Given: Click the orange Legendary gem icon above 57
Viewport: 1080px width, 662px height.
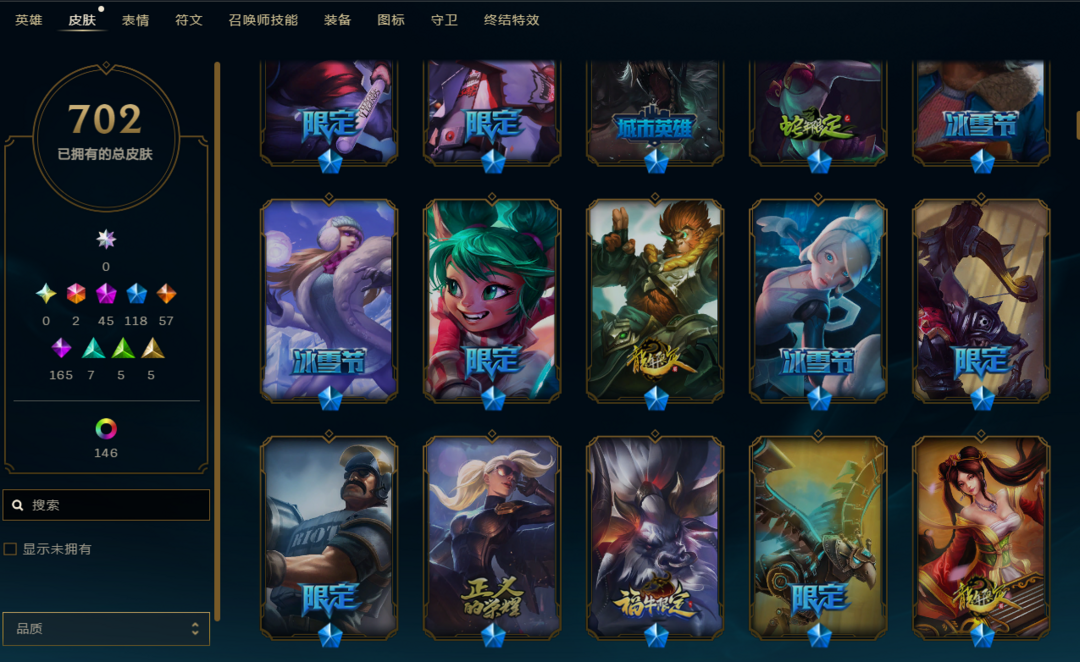Looking at the screenshot, I should click(166, 294).
